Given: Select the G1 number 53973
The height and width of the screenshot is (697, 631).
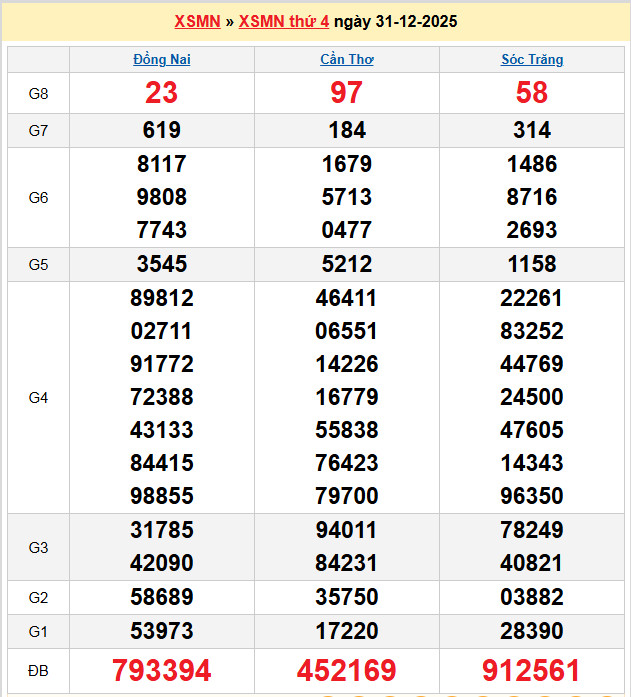Looking at the screenshot, I should [162, 631].
